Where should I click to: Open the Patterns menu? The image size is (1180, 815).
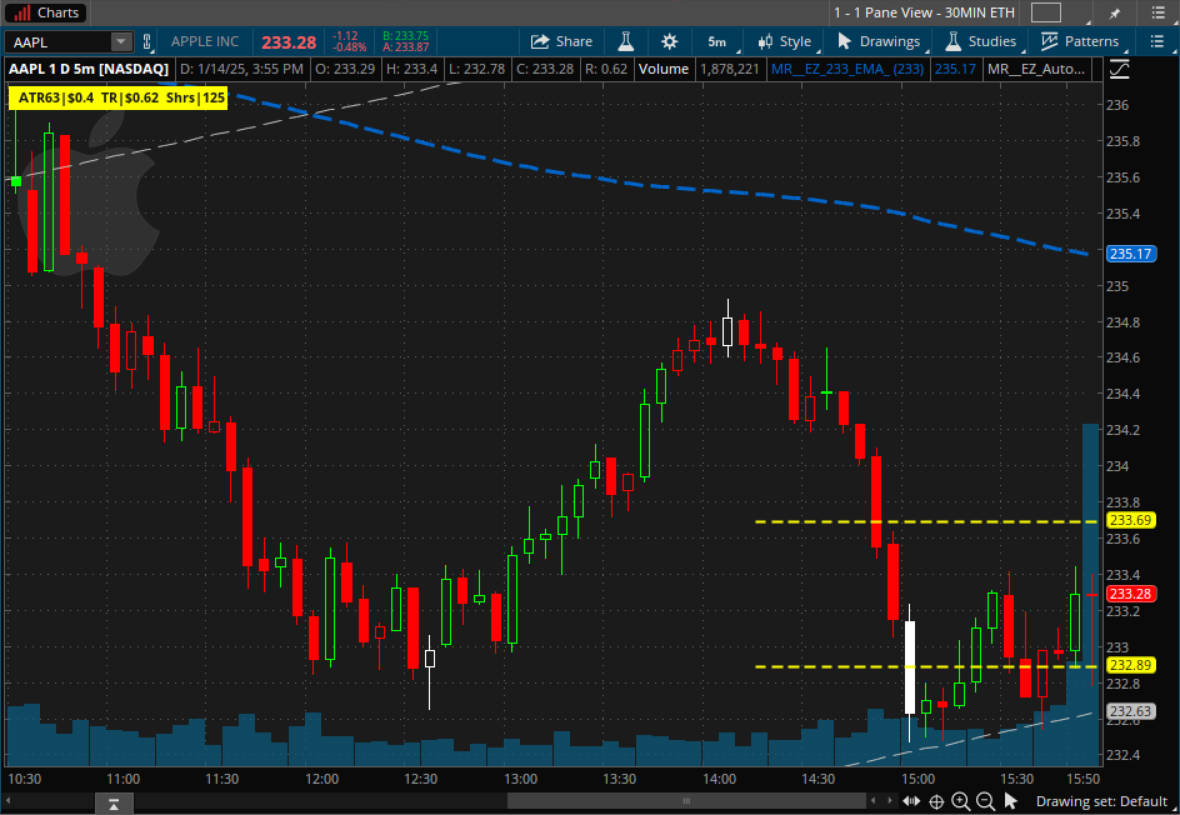coord(1080,41)
